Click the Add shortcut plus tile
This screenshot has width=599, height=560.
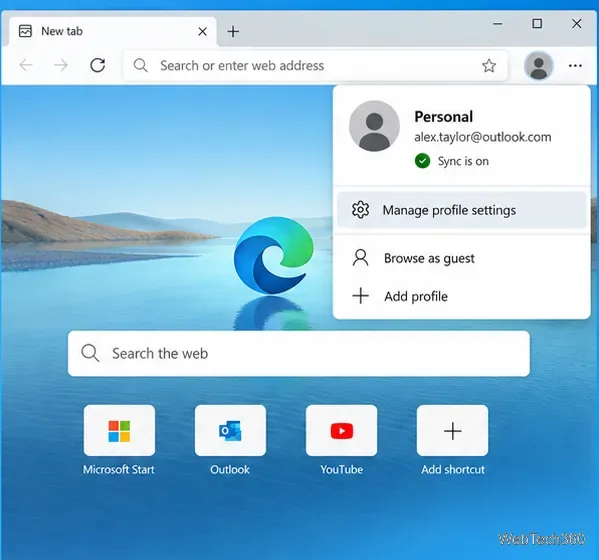453,431
